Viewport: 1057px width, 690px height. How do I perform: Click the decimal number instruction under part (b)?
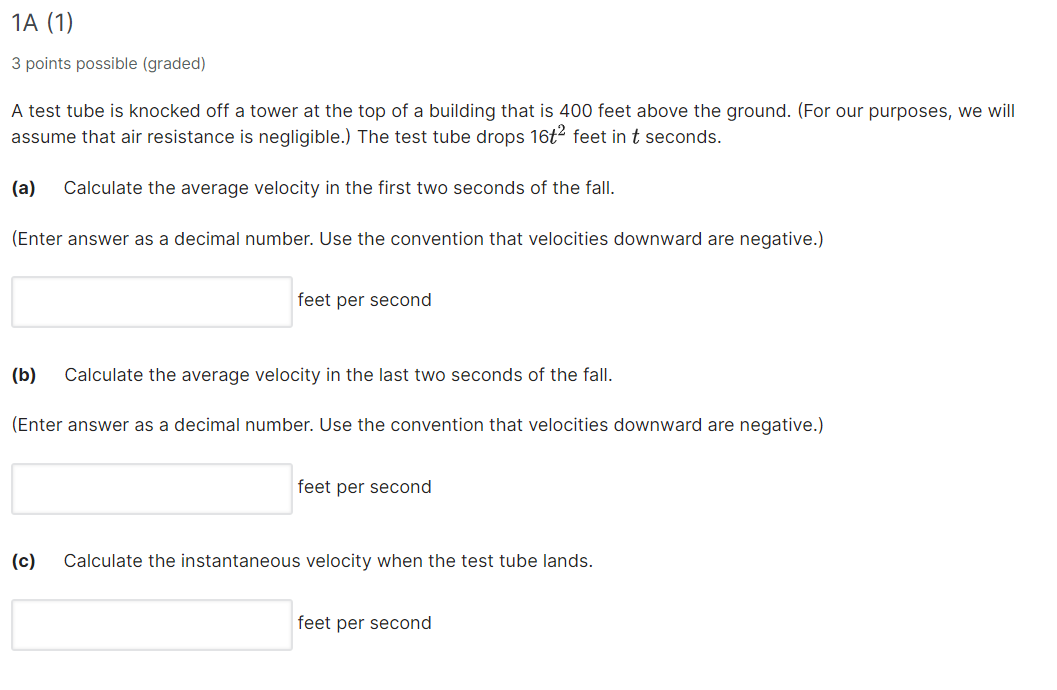coord(417,424)
